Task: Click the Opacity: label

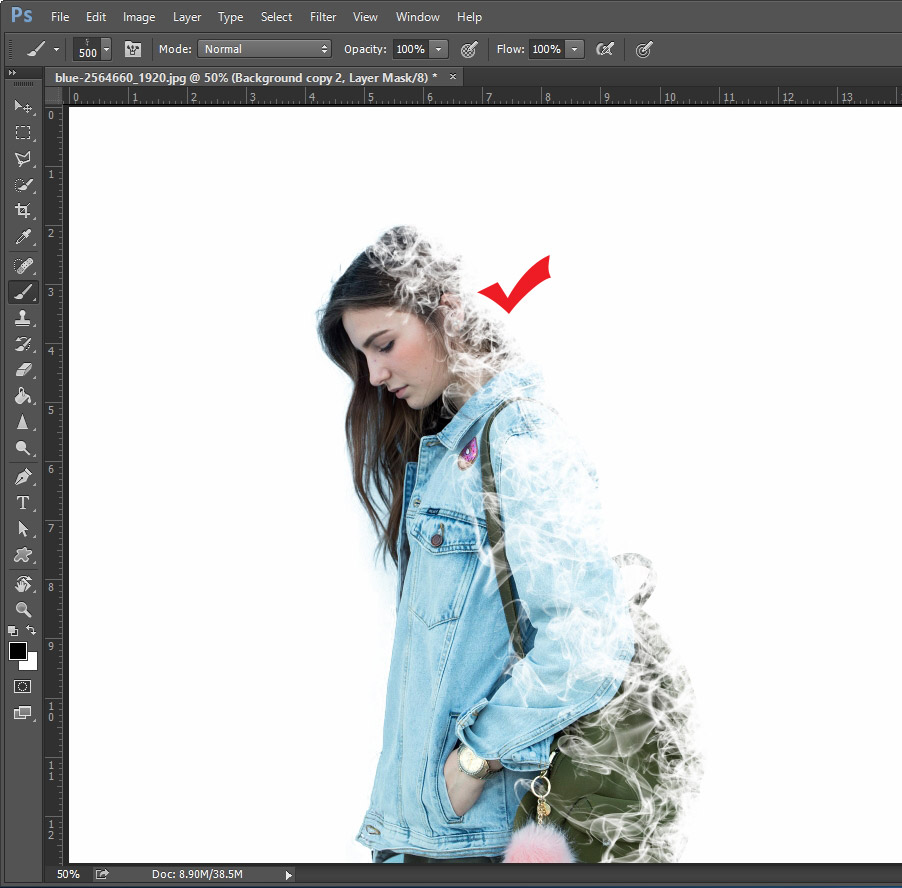Action: click(x=365, y=49)
